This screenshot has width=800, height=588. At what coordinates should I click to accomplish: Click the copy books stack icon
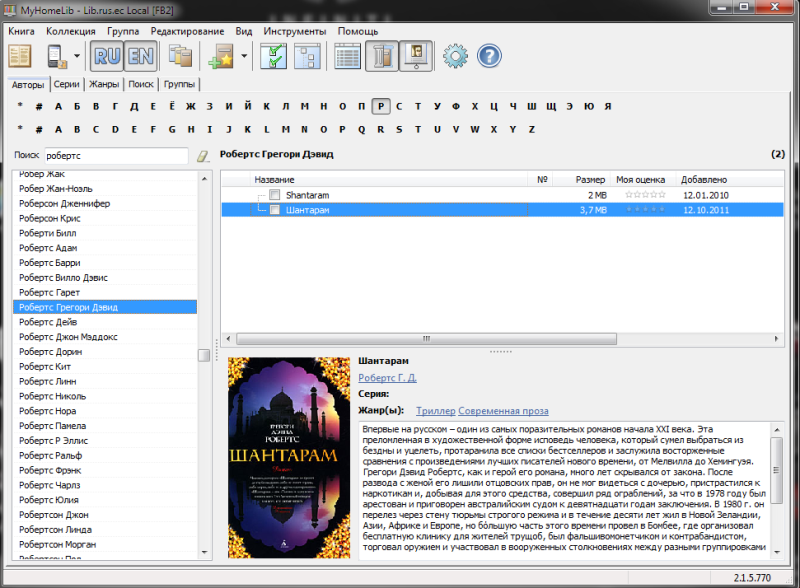(181, 56)
